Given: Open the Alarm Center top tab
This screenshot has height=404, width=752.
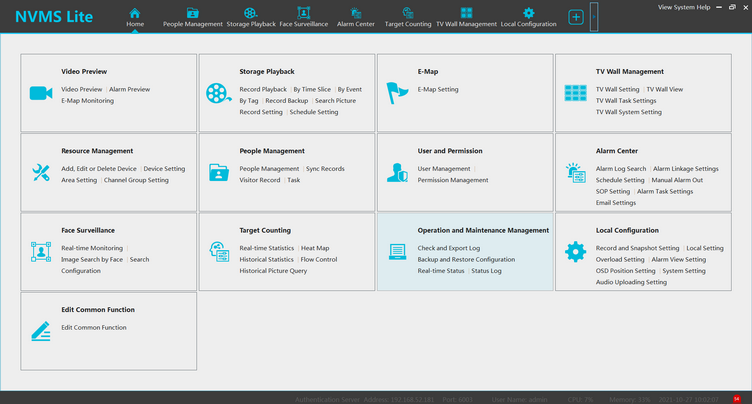Looking at the screenshot, I should [354, 17].
